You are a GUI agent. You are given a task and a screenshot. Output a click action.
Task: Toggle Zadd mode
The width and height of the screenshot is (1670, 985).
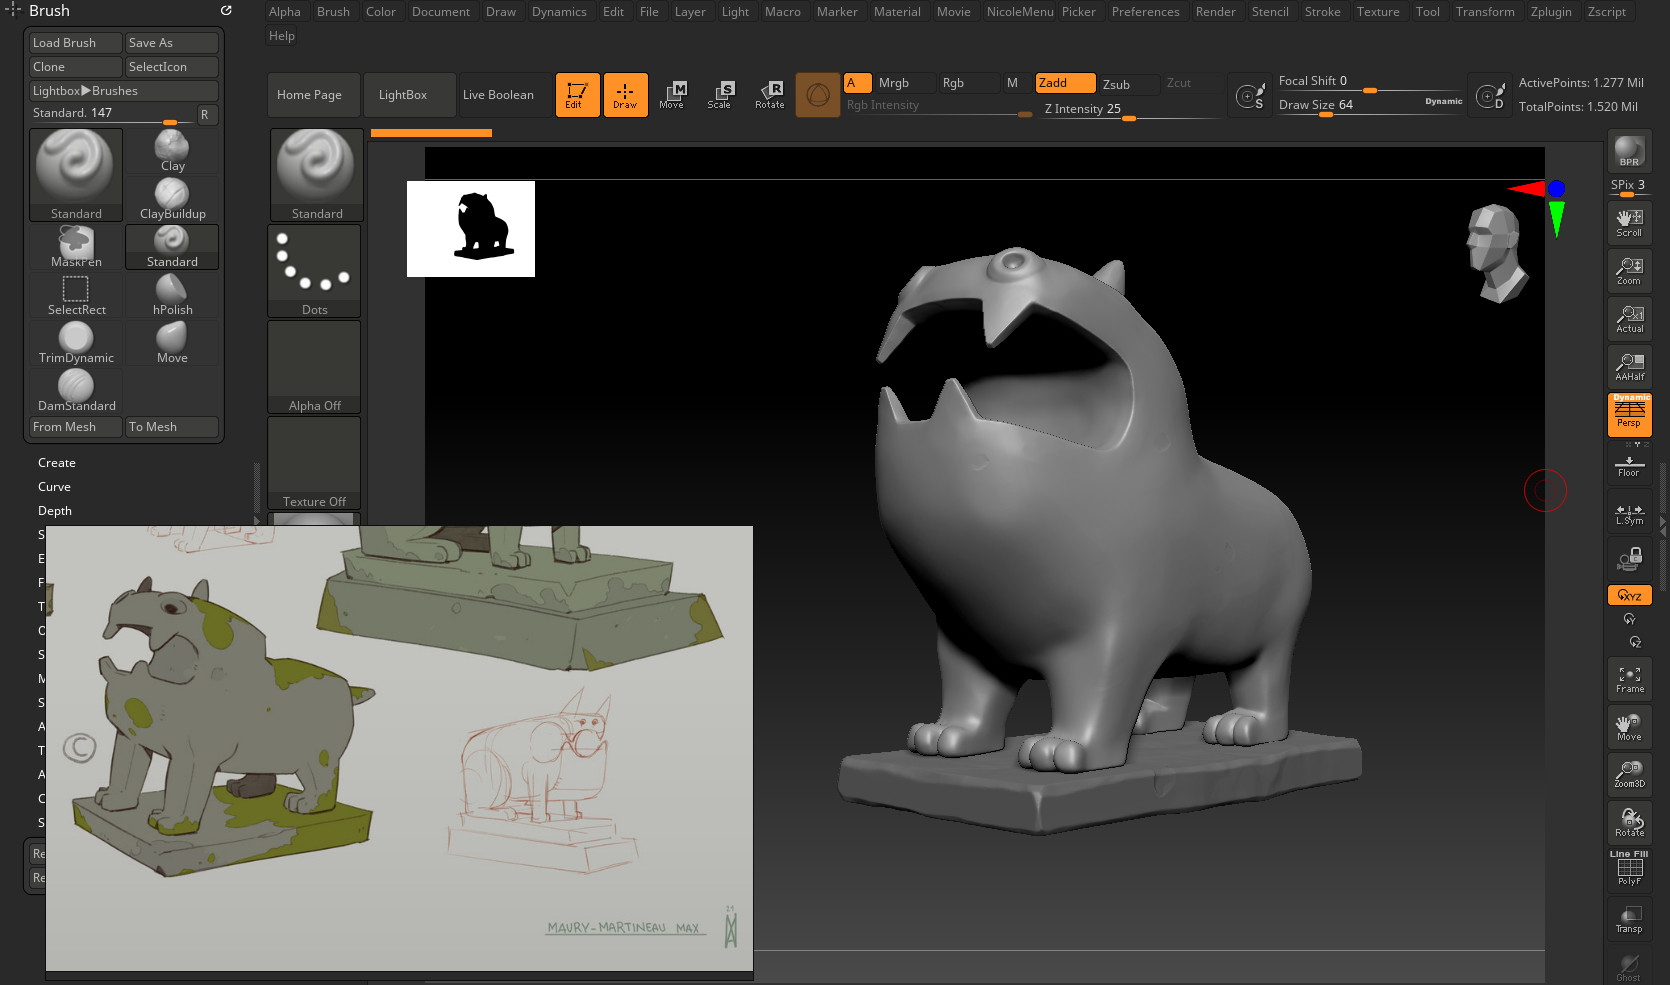click(x=1065, y=83)
